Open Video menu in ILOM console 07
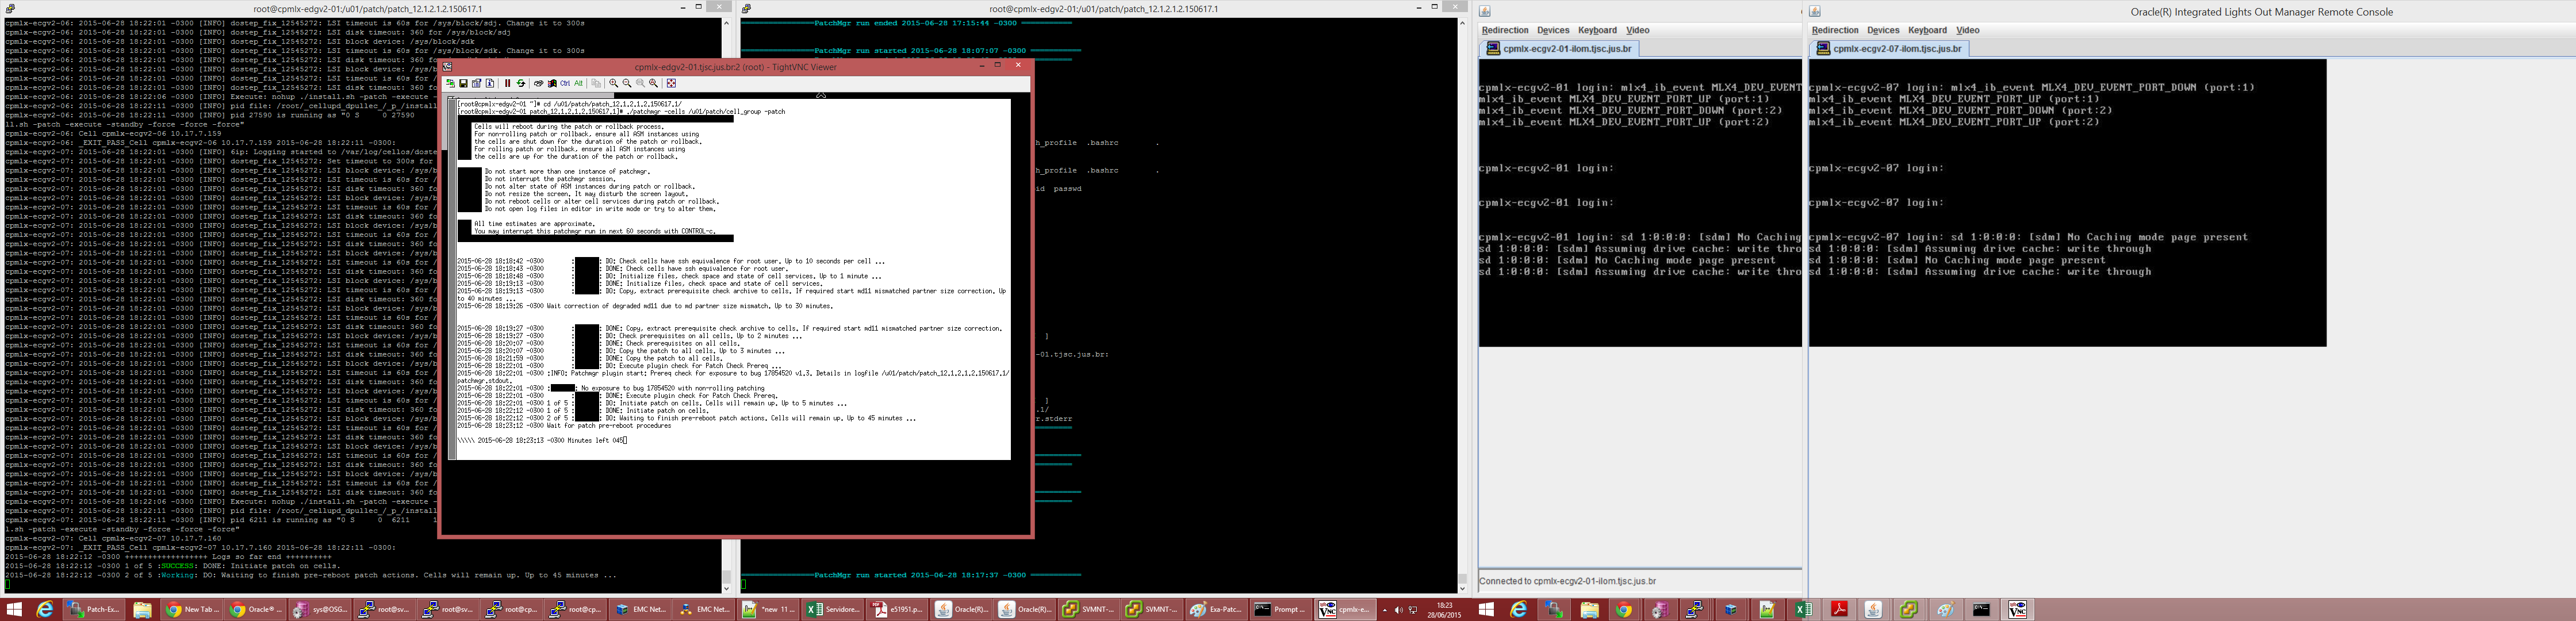The height and width of the screenshot is (621, 2576). (x=1968, y=30)
